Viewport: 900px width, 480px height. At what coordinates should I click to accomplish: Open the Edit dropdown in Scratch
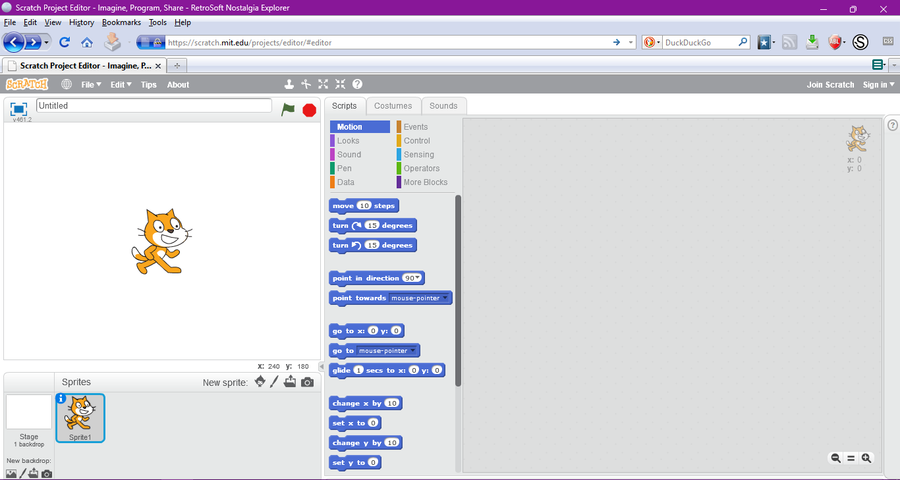coord(121,84)
